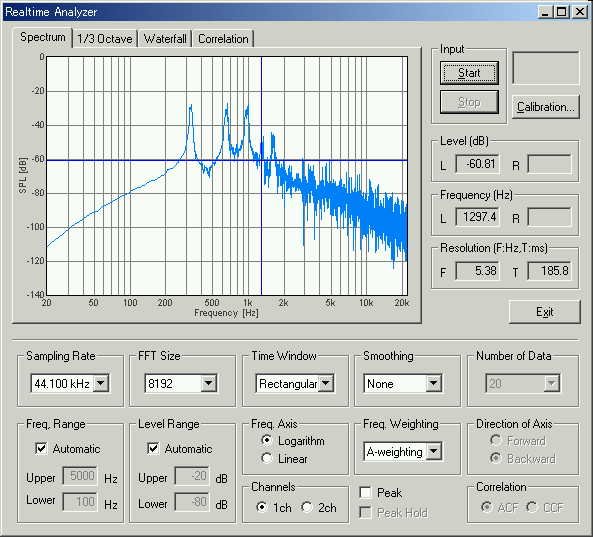
Task: Click the spectrum graph at the crosshair
Action: pos(261,160)
